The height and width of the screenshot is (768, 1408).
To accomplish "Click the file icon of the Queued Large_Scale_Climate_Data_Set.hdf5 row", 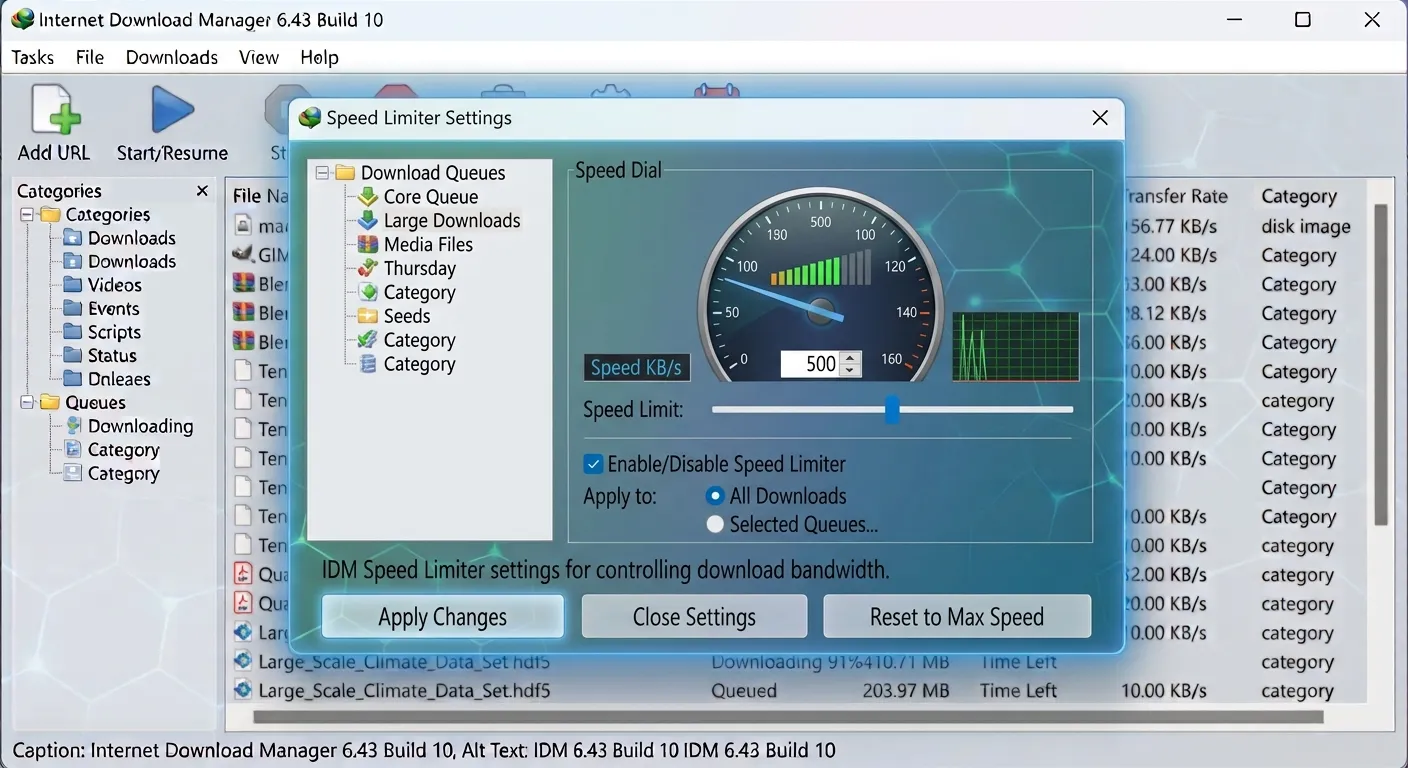I will click(242, 690).
